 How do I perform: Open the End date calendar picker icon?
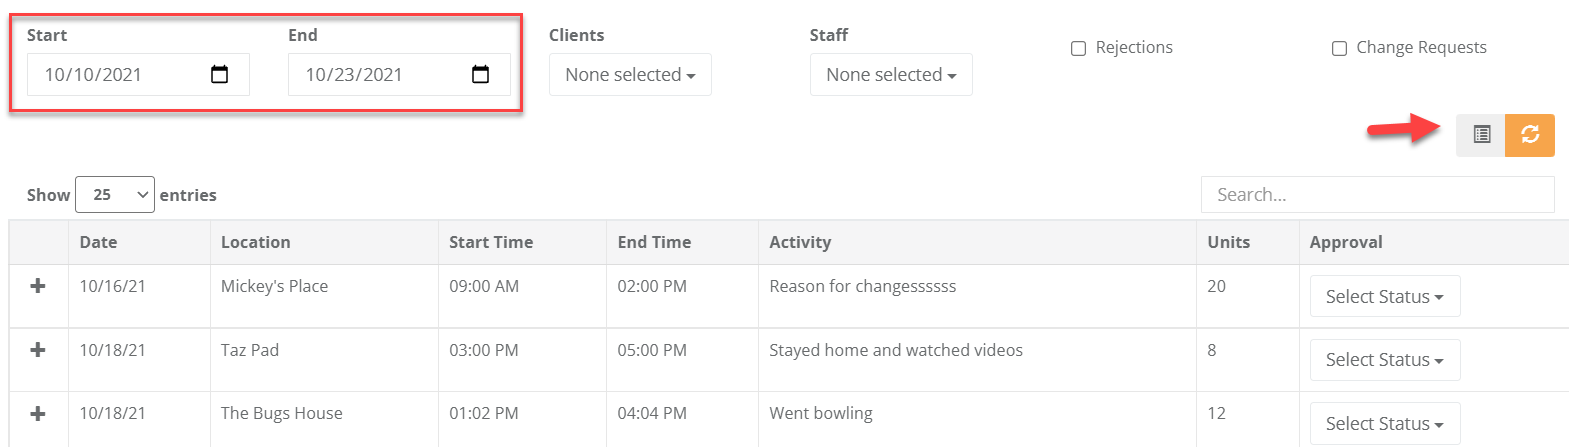click(481, 75)
